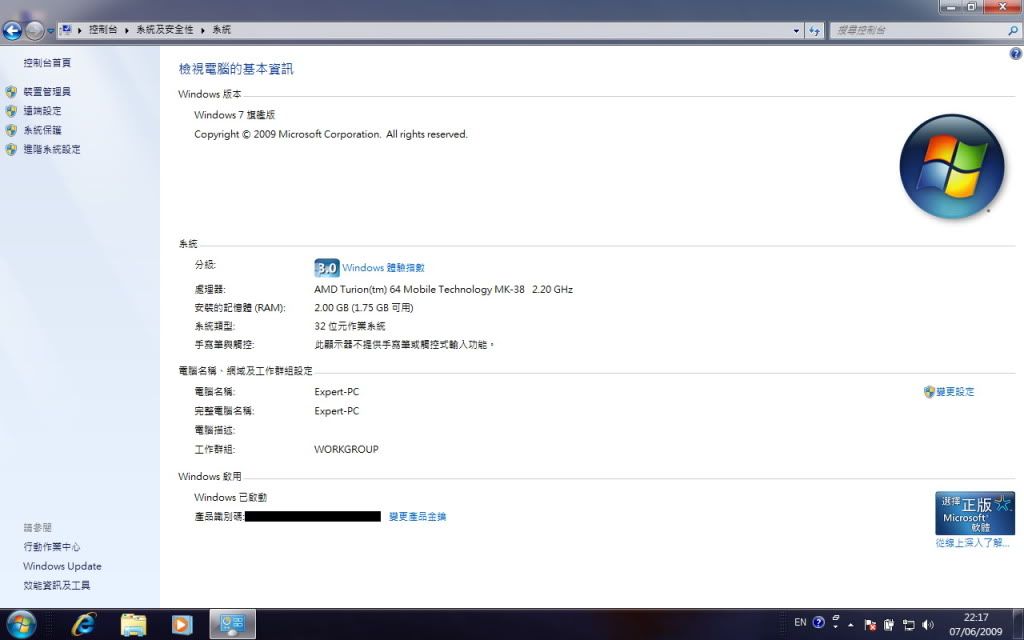Click the 2.00 GB RAM value
Image resolution: width=1024 pixels, height=640 pixels.
pos(364,308)
